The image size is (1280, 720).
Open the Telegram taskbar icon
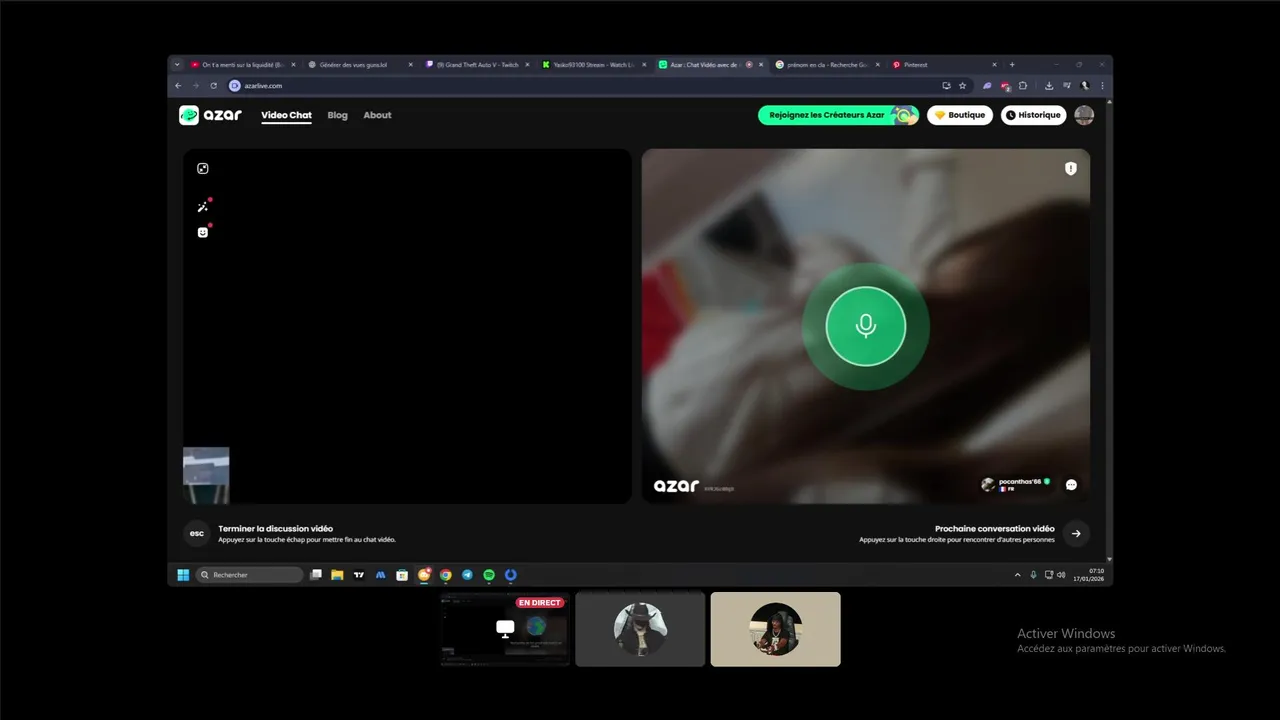point(467,575)
